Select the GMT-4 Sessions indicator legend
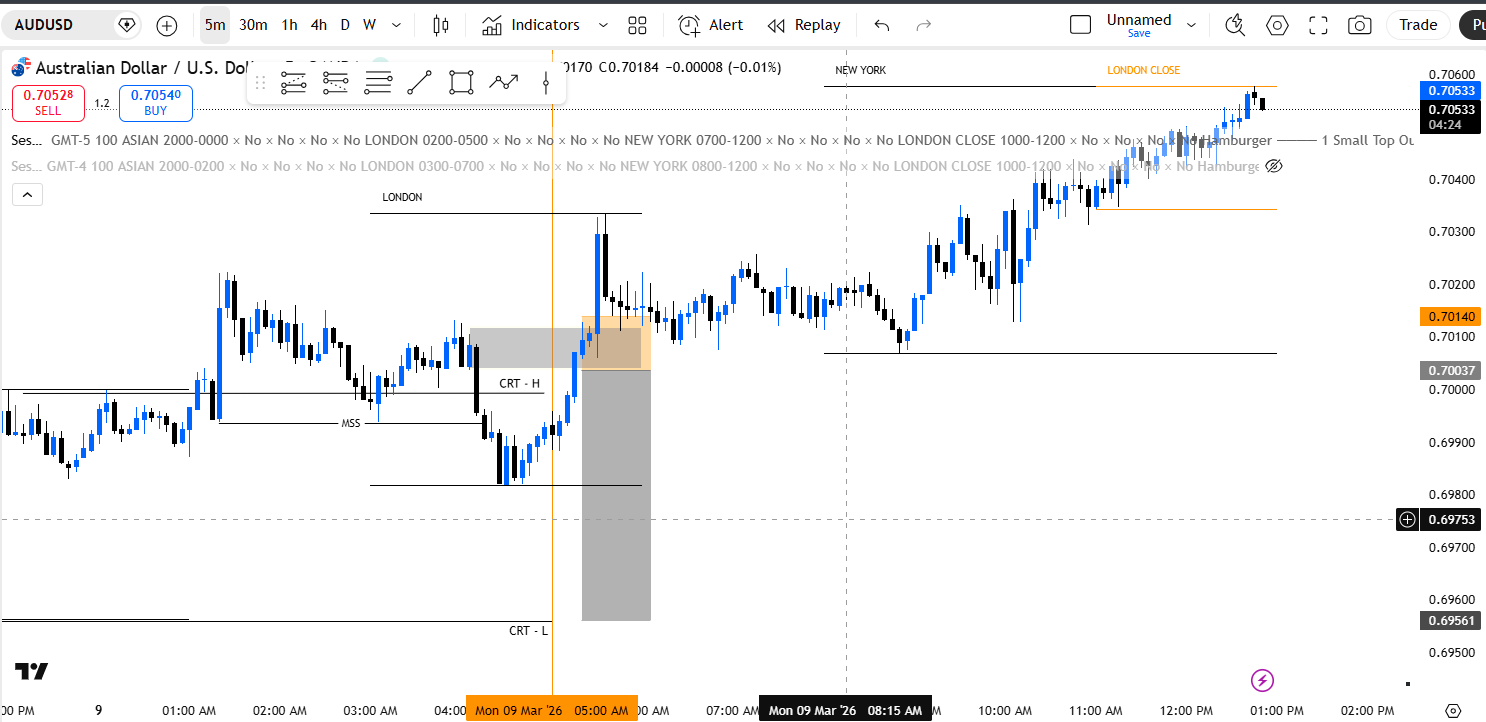 tap(635, 166)
